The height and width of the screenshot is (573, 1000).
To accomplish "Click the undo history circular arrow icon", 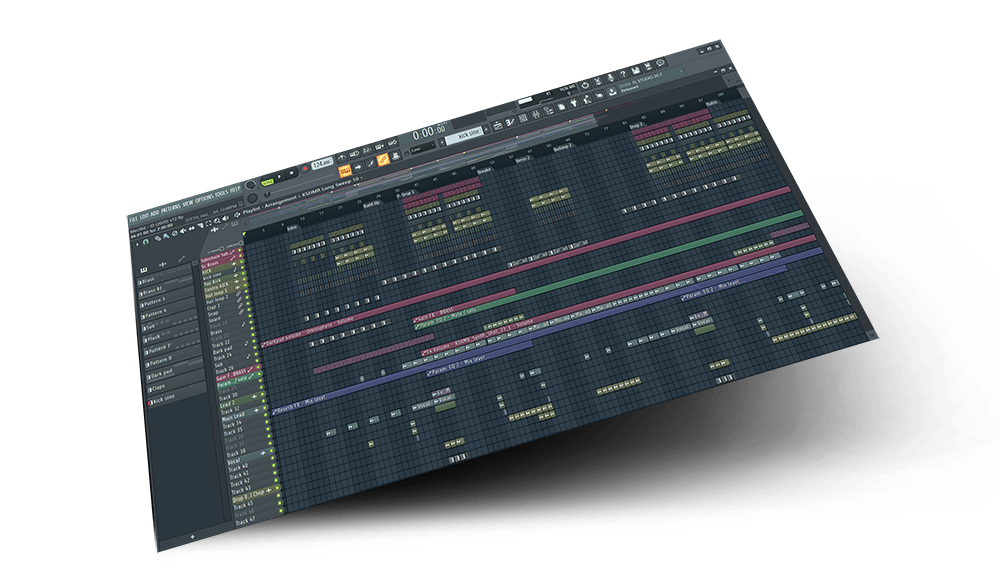I will pos(585,85).
